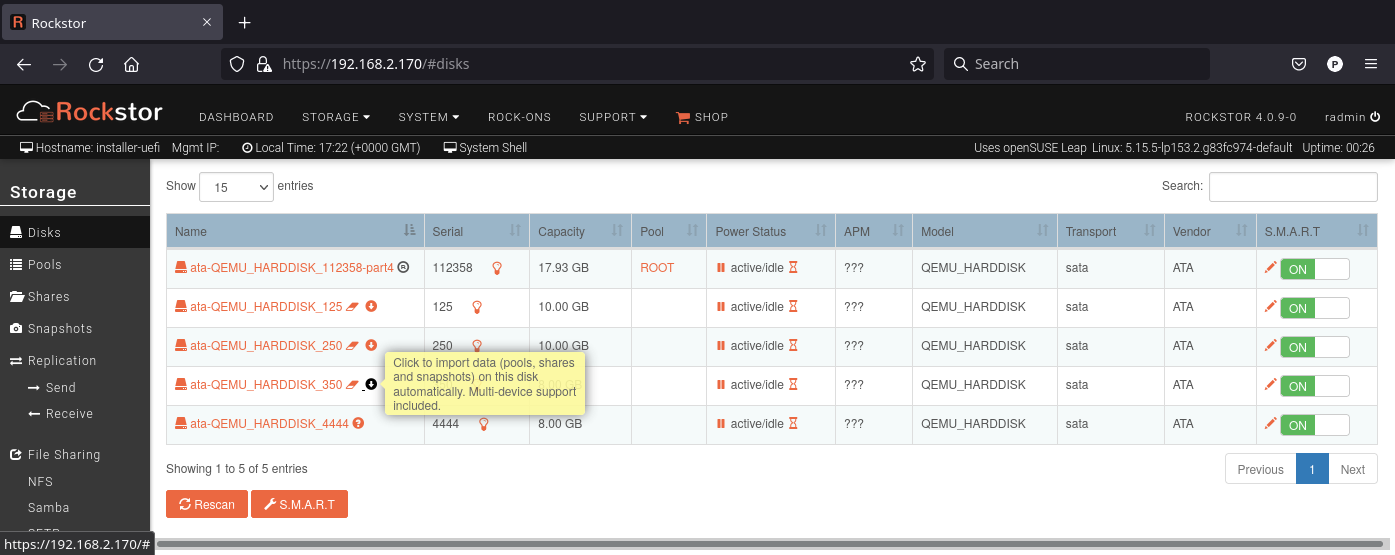
Task: Expand the STORAGE menu in top navigation
Action: pos(336,117)
